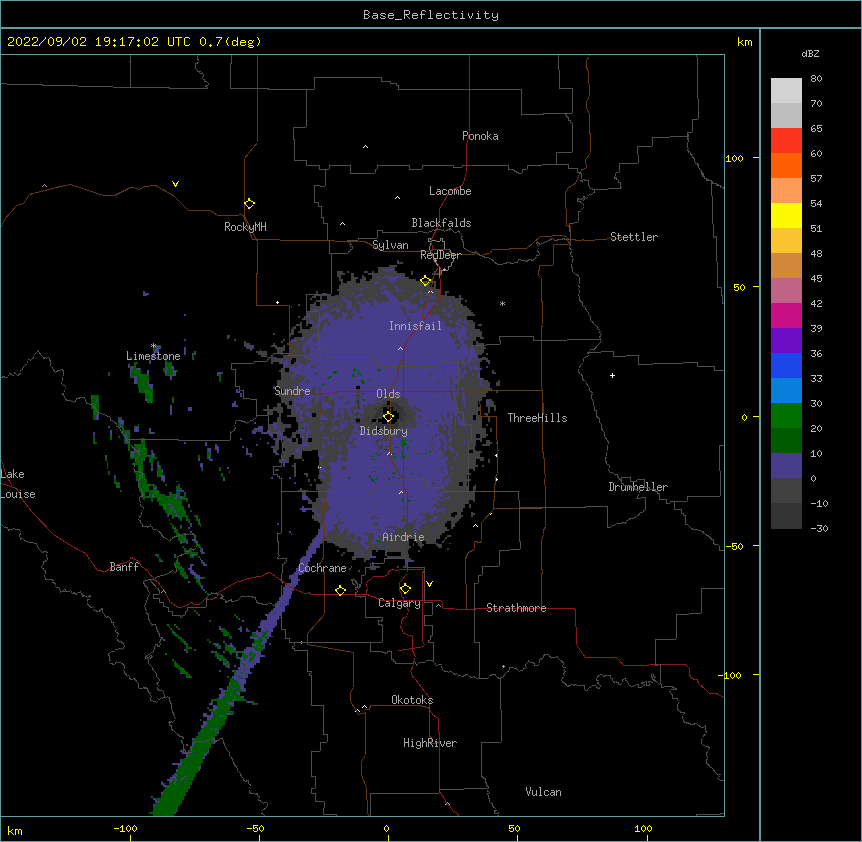The width and height of the screenshot is (862, 842).
Task: Click the ThreeHills town label
Action: click(537, 418)
